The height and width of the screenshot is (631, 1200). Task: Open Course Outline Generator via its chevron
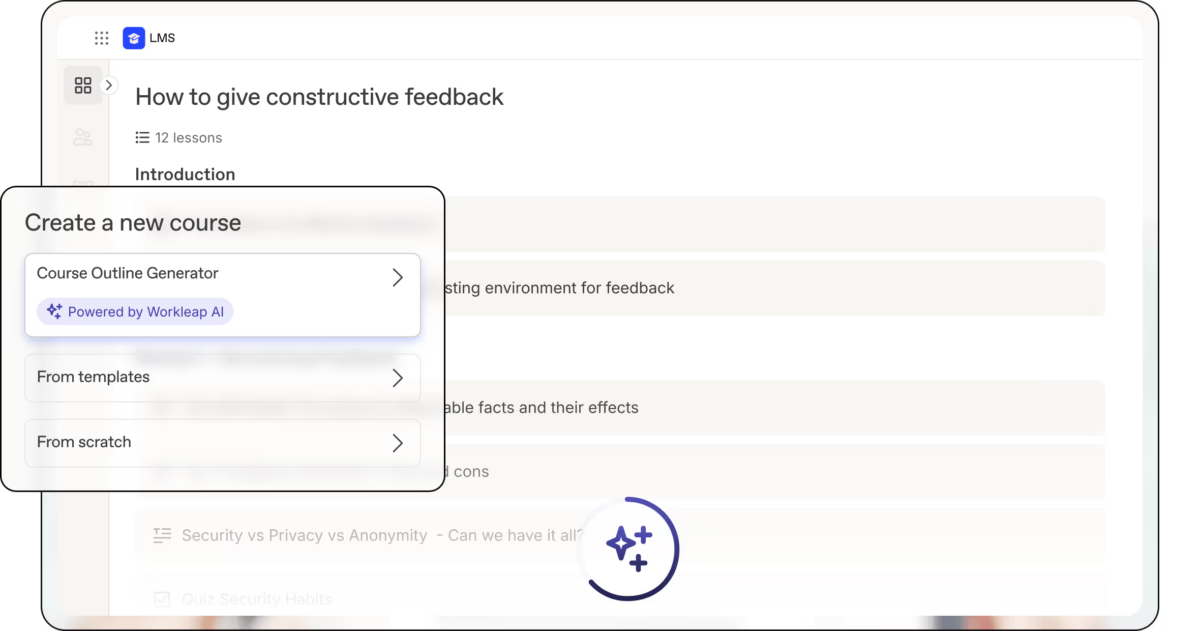(x=397, y=278)
